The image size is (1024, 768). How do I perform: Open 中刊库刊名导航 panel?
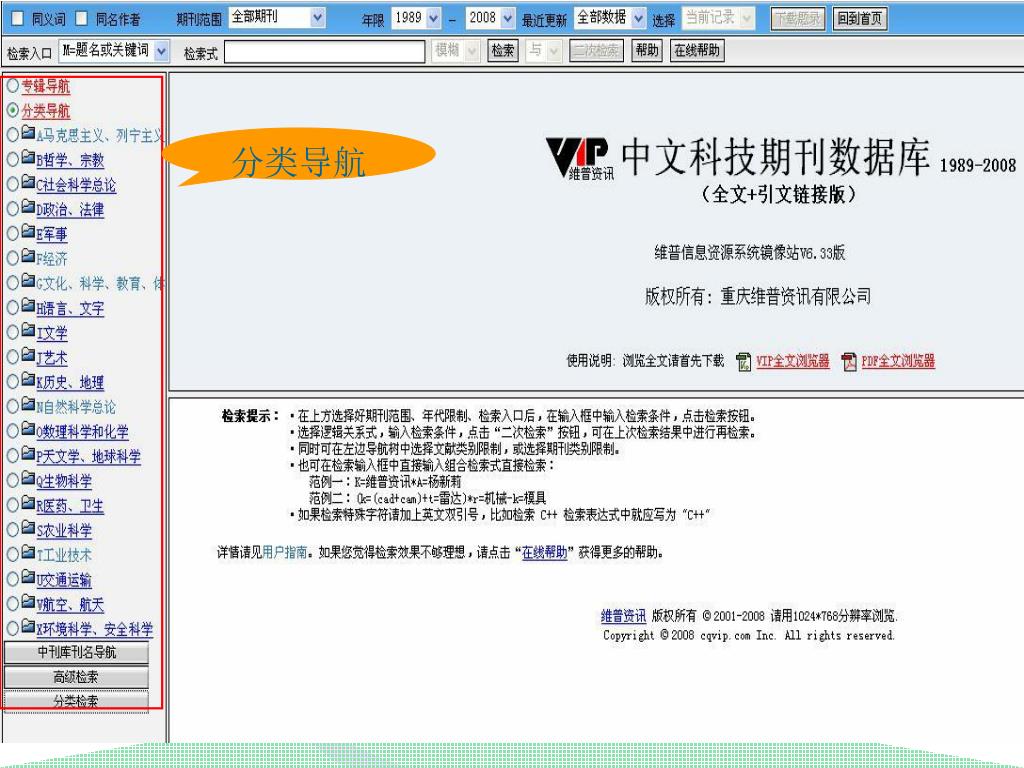tap(76, 652)
